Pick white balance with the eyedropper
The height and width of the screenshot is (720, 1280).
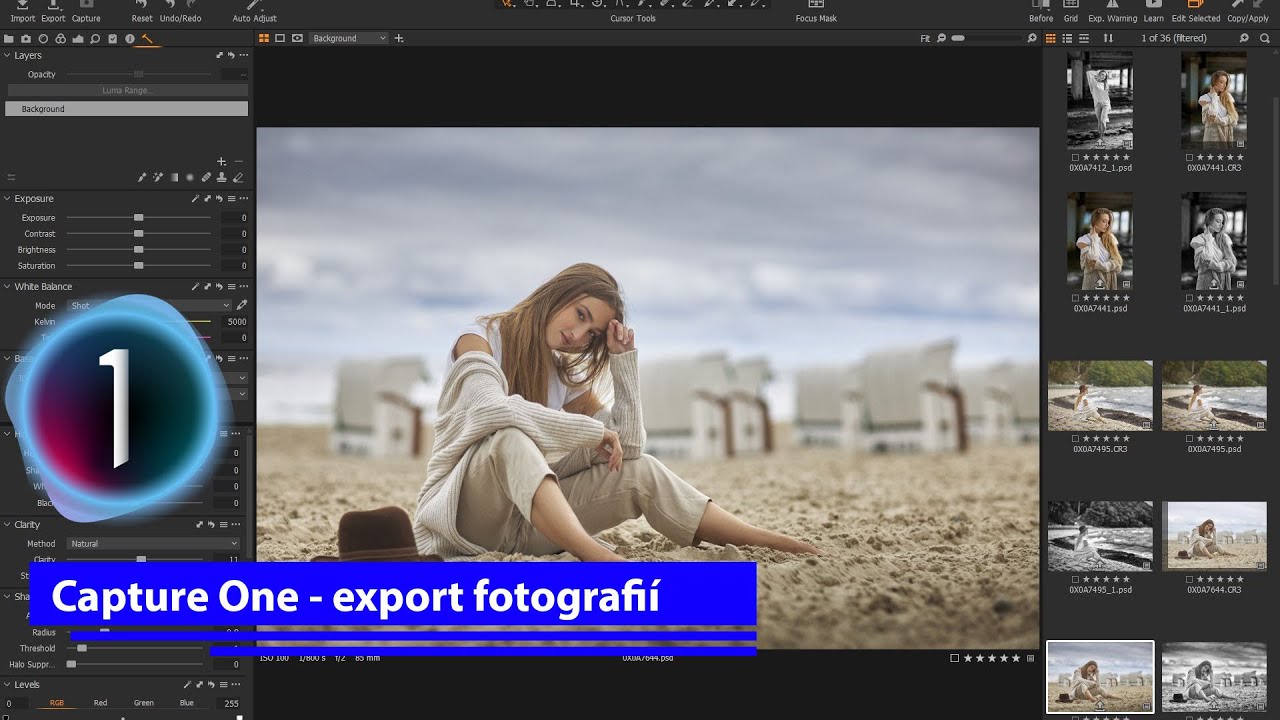pos(241,305)
